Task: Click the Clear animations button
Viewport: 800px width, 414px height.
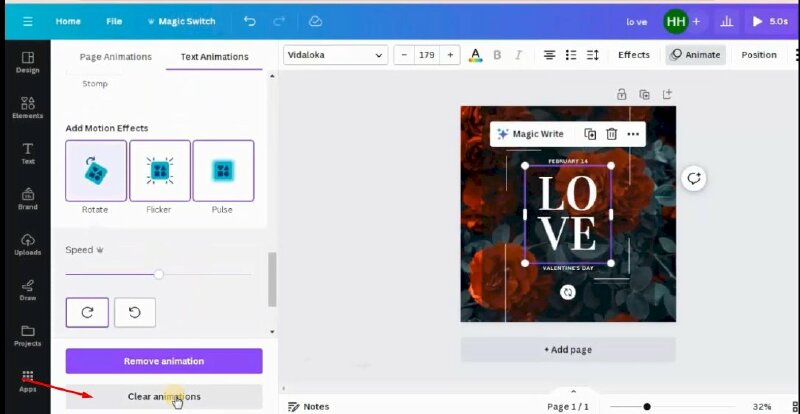Action: tap(164, 397)
